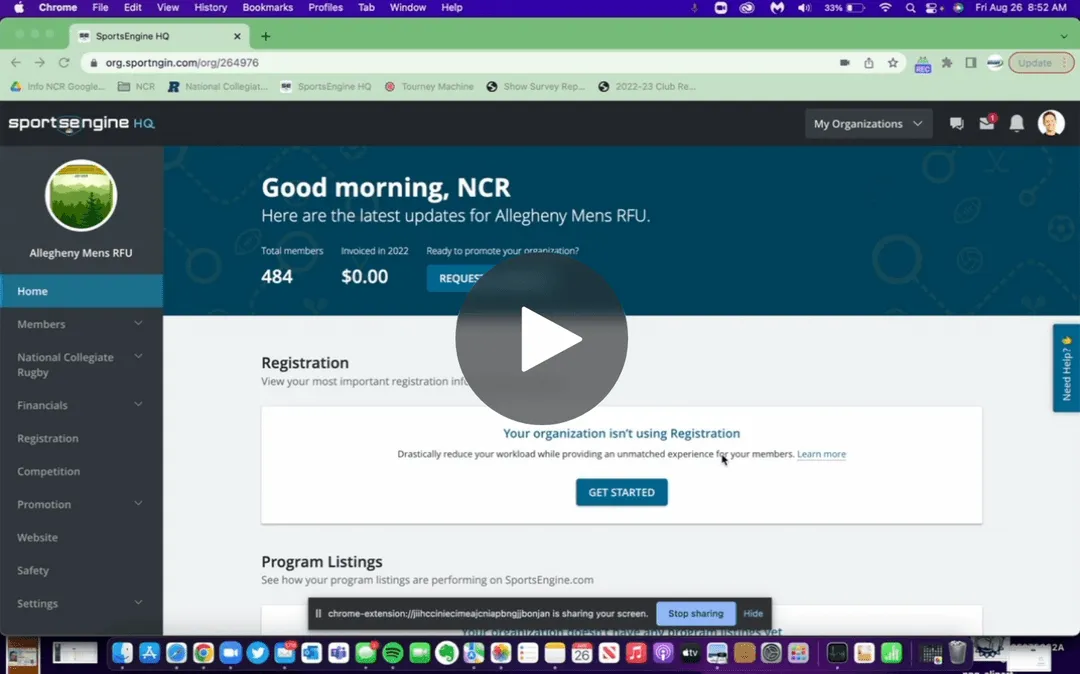
Task: Open Registration in the sidebar
Action: [81, 438]
